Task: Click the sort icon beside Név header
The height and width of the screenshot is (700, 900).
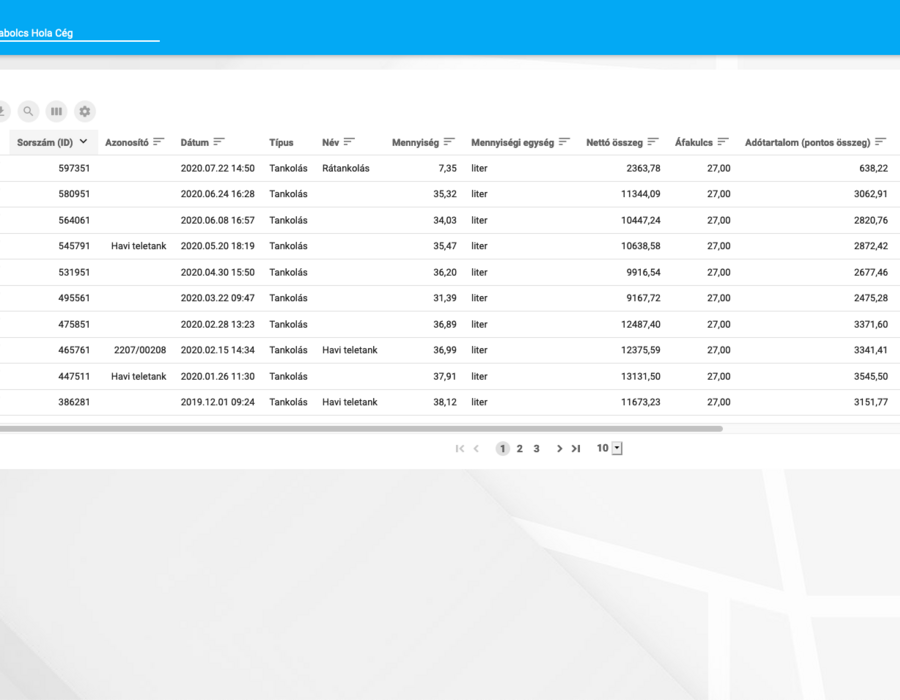Action: tap(350, 142)
